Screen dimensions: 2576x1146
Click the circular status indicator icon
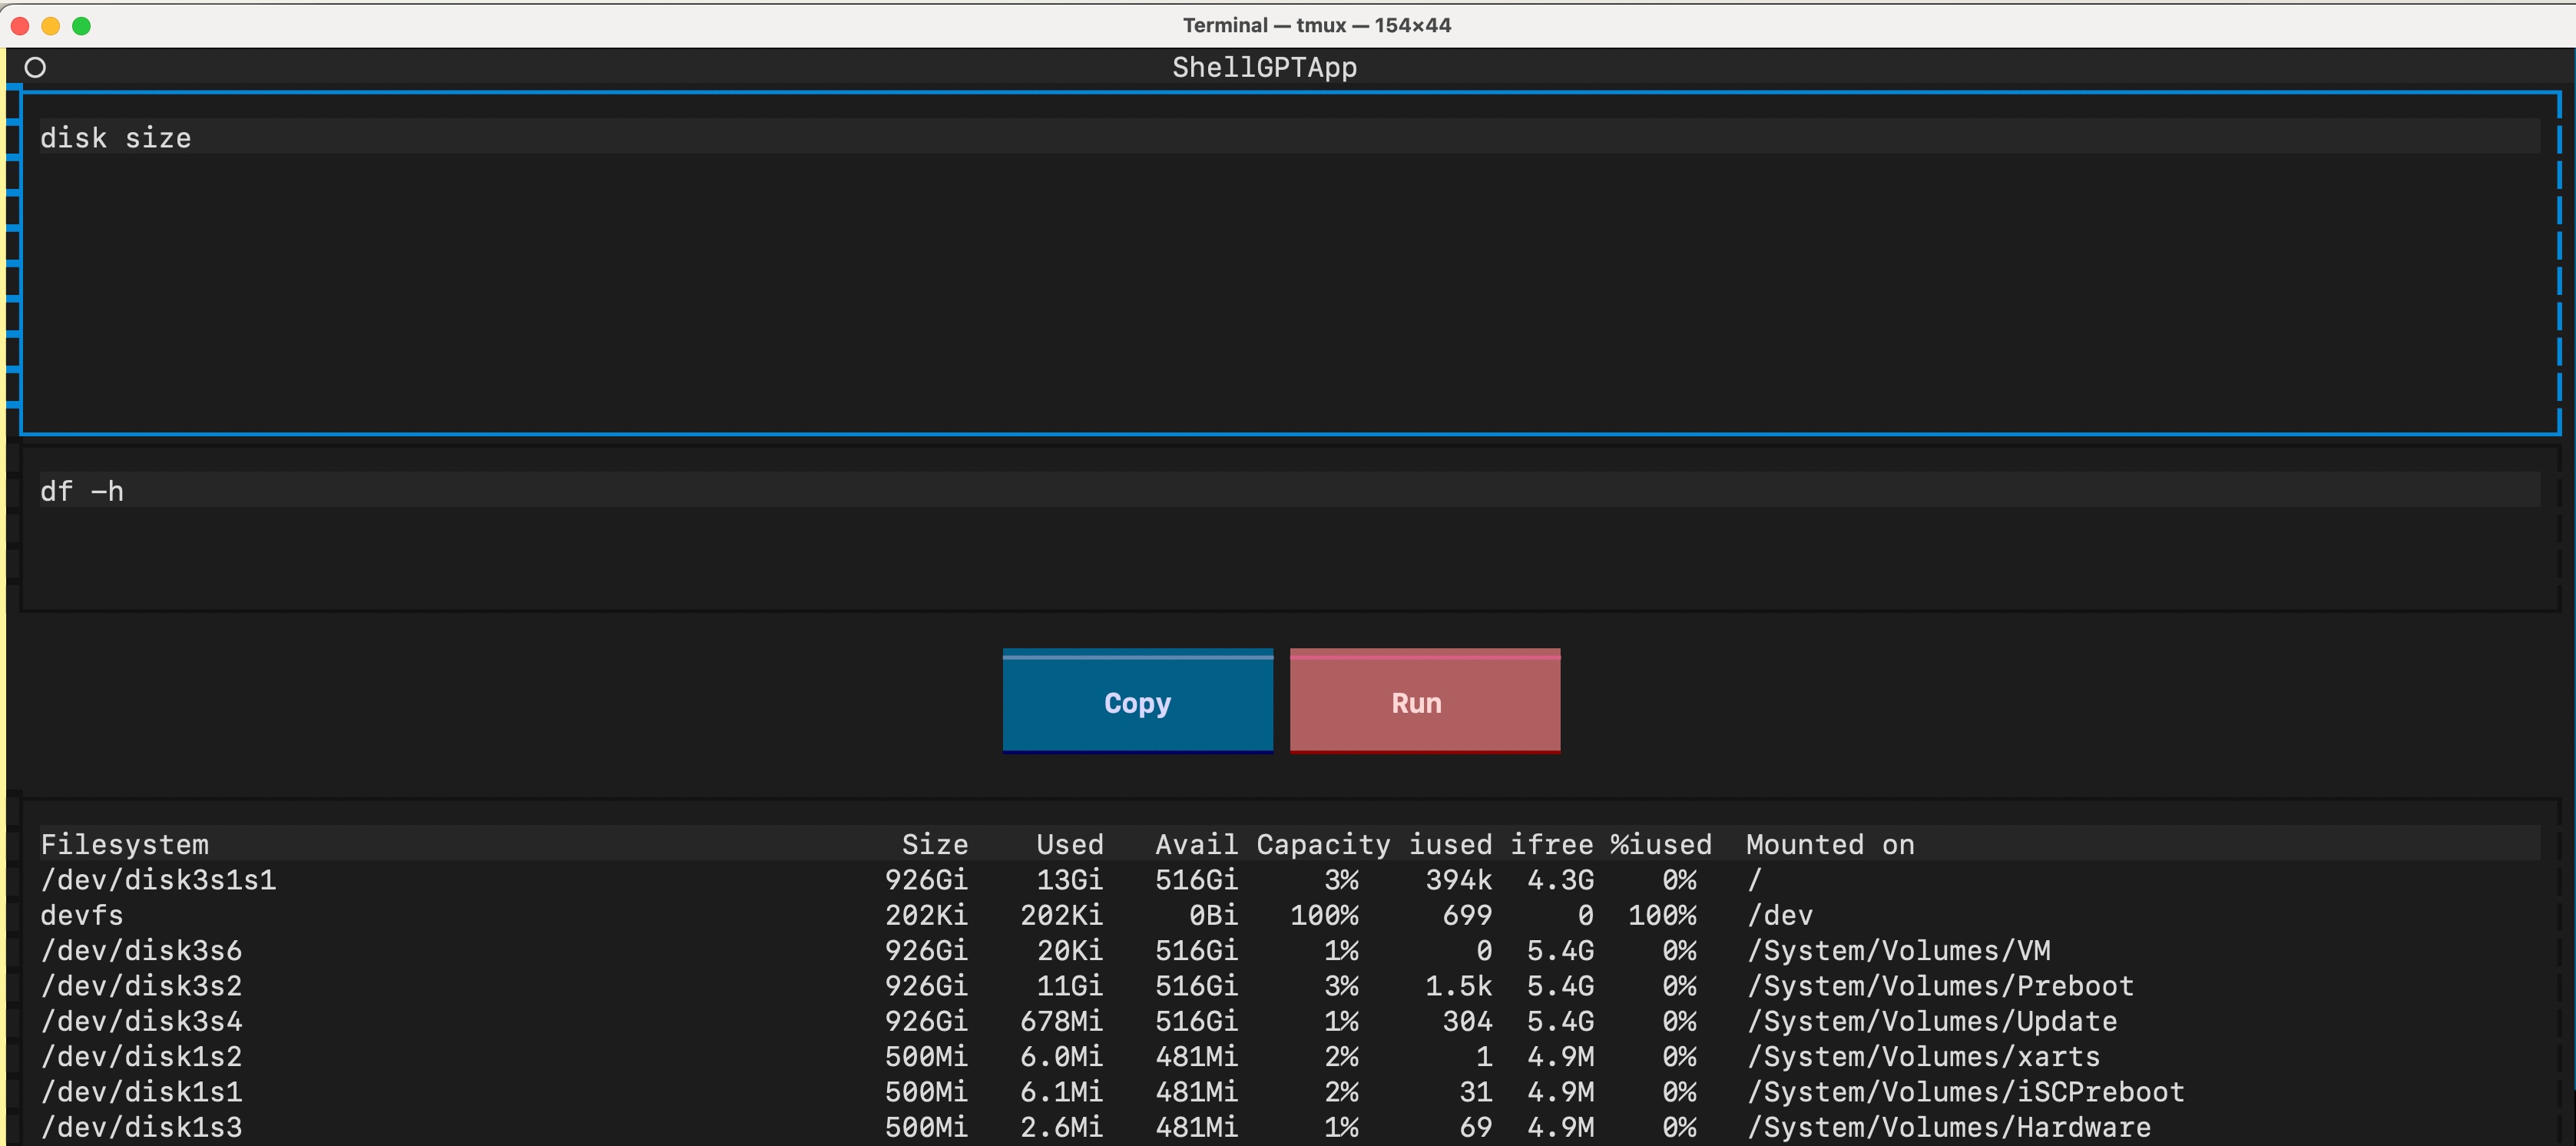pyautogui.click(x=36, y=66)
